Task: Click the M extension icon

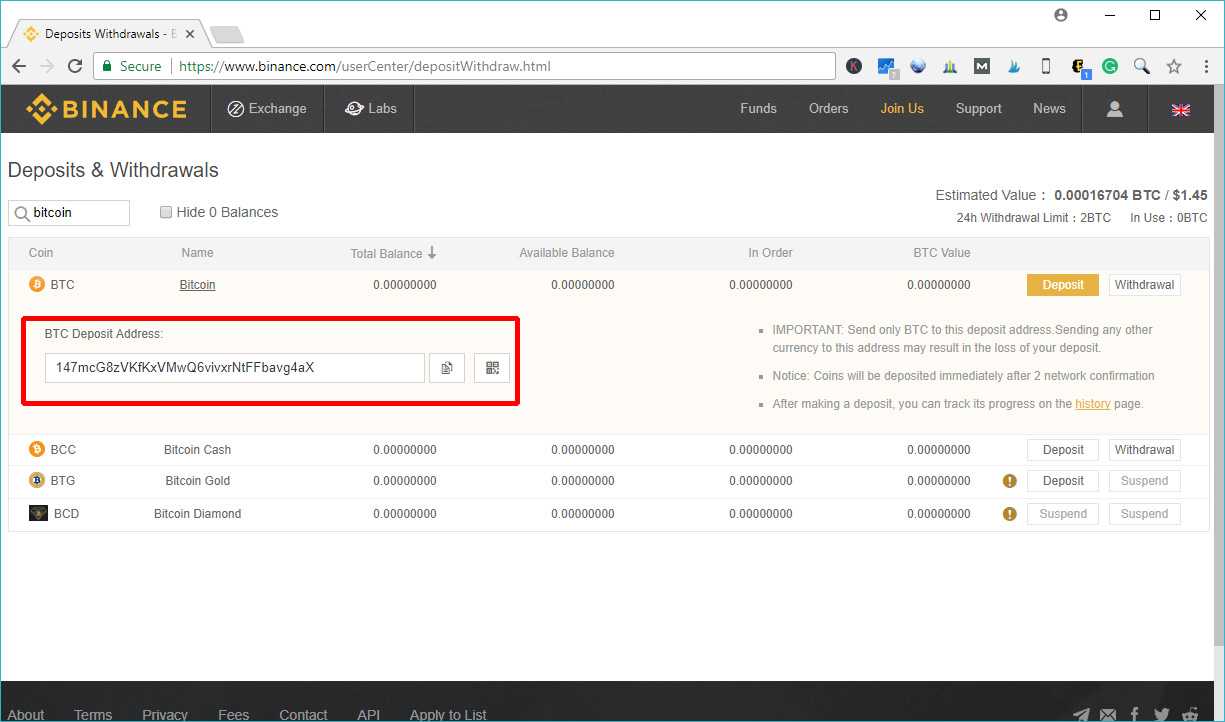Action: coord(982,66)
